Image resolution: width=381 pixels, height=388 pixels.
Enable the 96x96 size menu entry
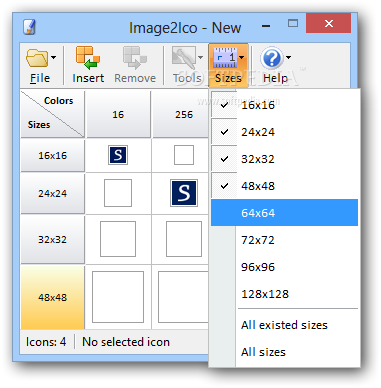tap(284, 267)
